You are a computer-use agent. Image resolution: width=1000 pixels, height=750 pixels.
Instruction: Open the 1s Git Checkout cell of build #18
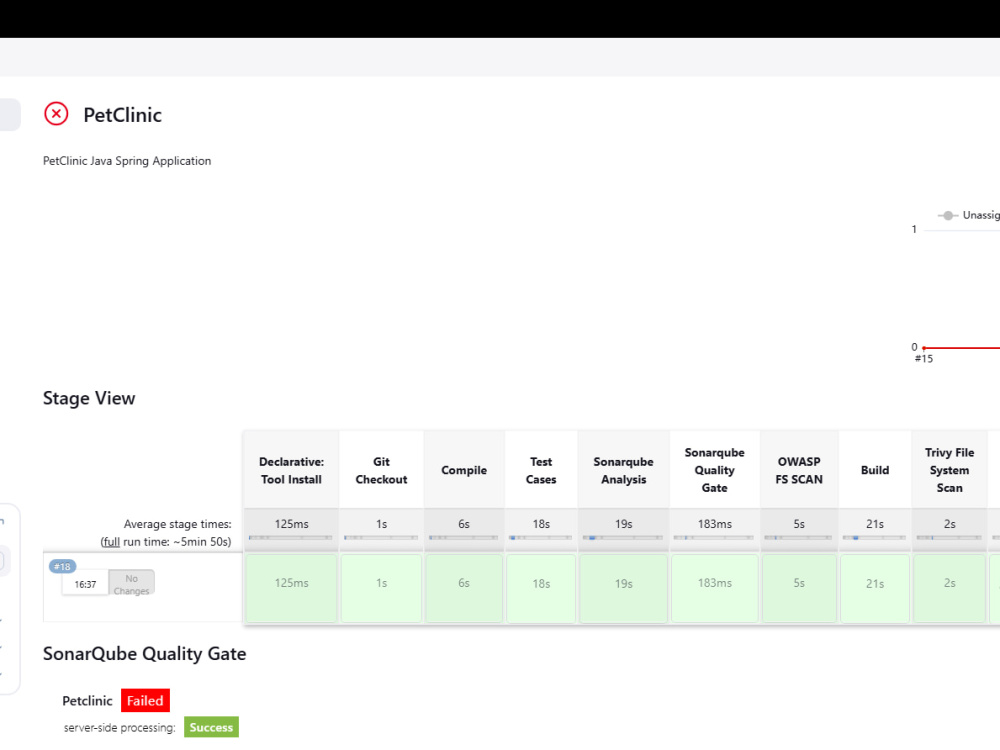point(381,587)
